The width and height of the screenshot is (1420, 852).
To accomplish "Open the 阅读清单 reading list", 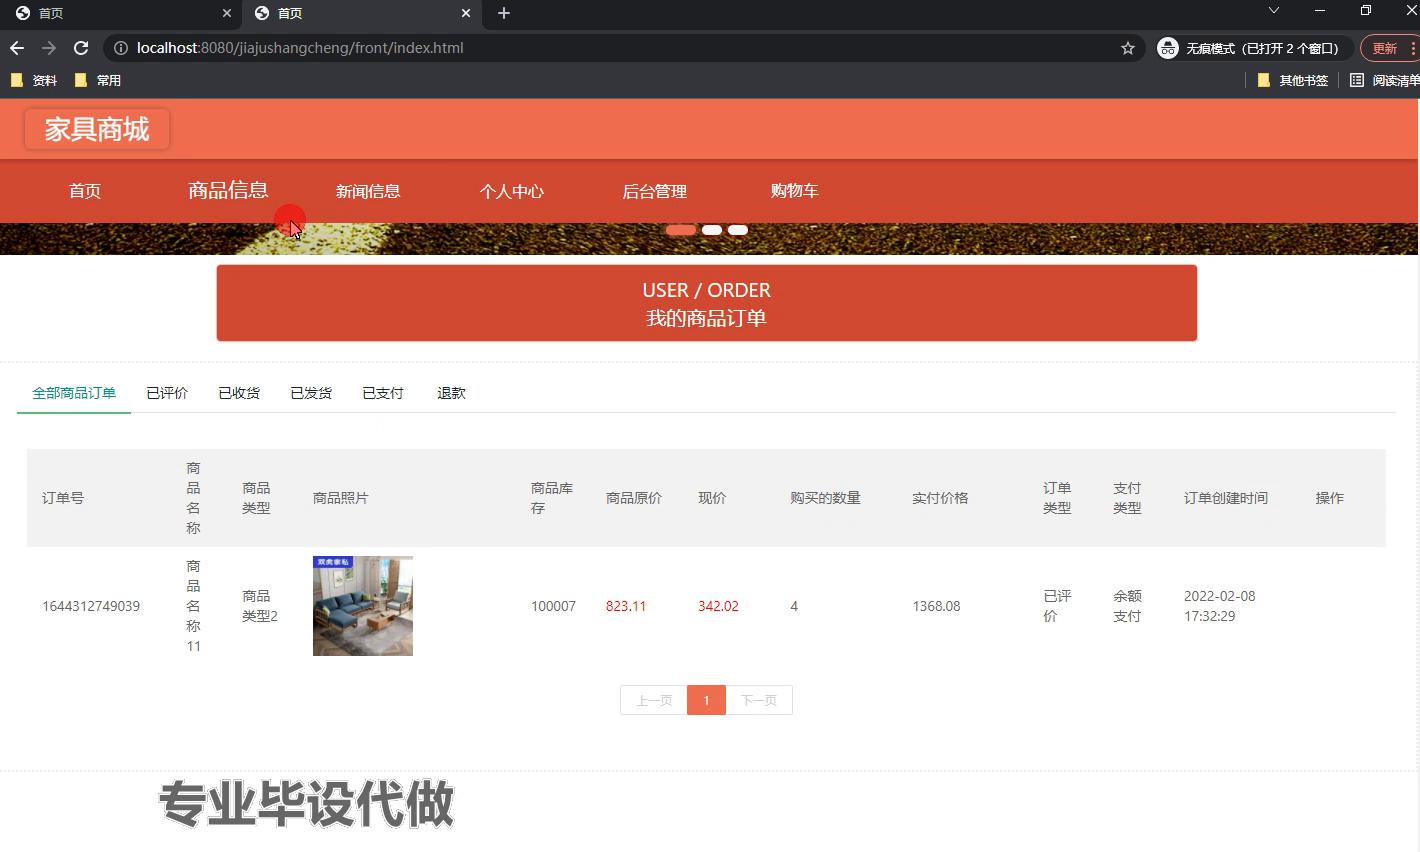I will click(x=1384, y=80).
